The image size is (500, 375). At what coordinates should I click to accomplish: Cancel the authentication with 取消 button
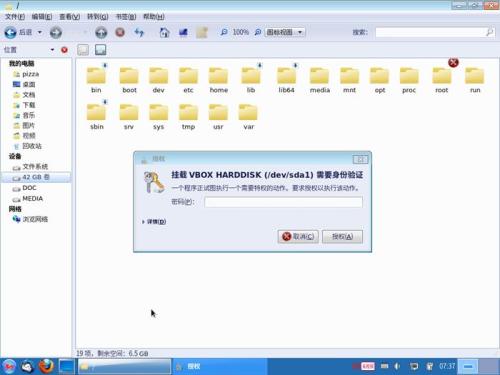[298, 237]
